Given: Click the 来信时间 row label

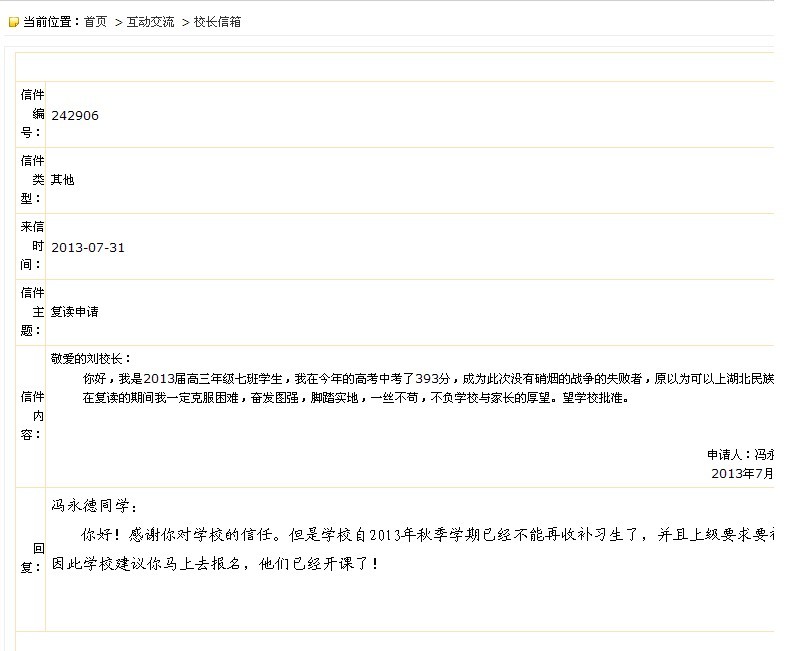Looking at the screenshot, I should pyautogui.click(x=32, y=246).
